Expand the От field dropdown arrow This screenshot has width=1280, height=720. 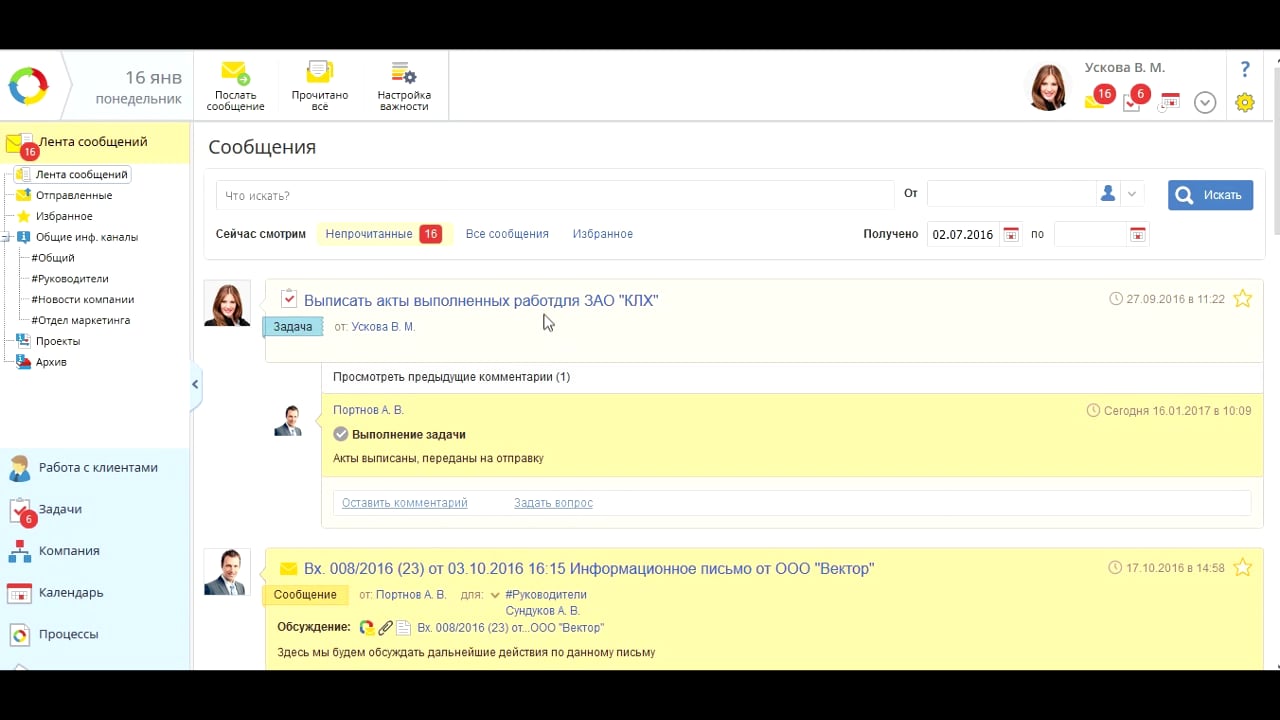point(1132,195)
